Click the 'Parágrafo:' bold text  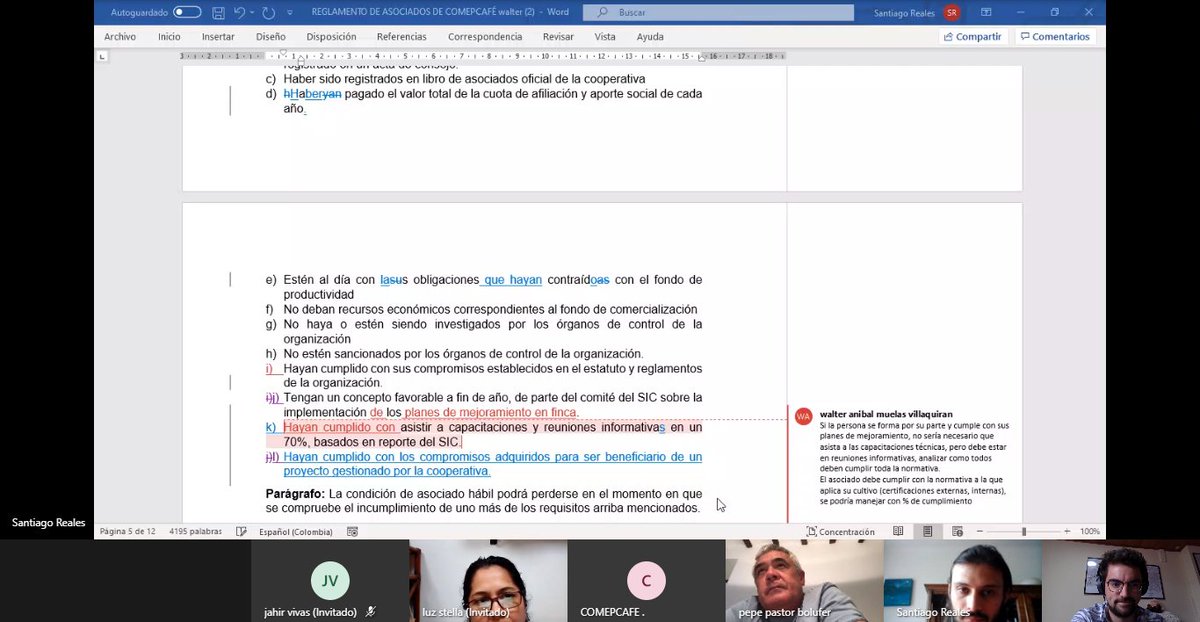(x=295, y=494)
